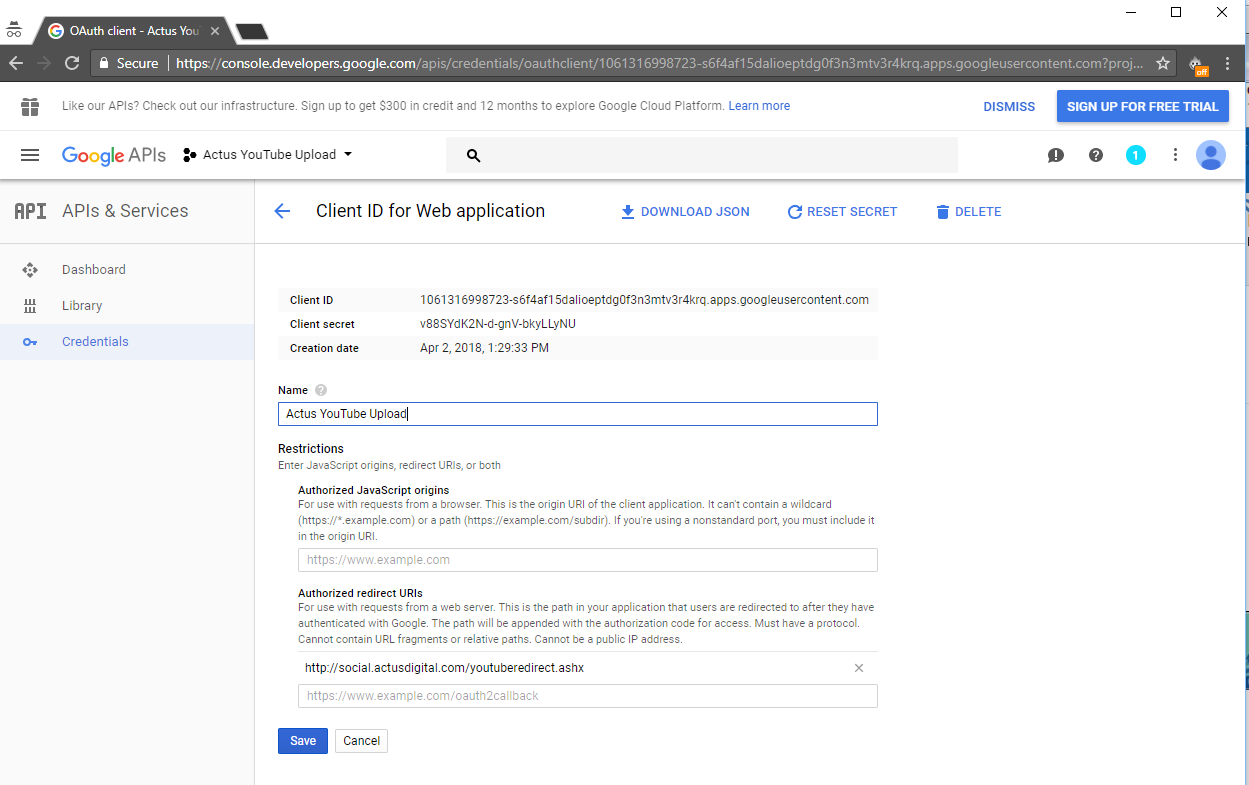Image resolution: width=1249 pixels, height=785 pixels.
Task: Follow the Learn more link
Action: click(x=759, y=106)
